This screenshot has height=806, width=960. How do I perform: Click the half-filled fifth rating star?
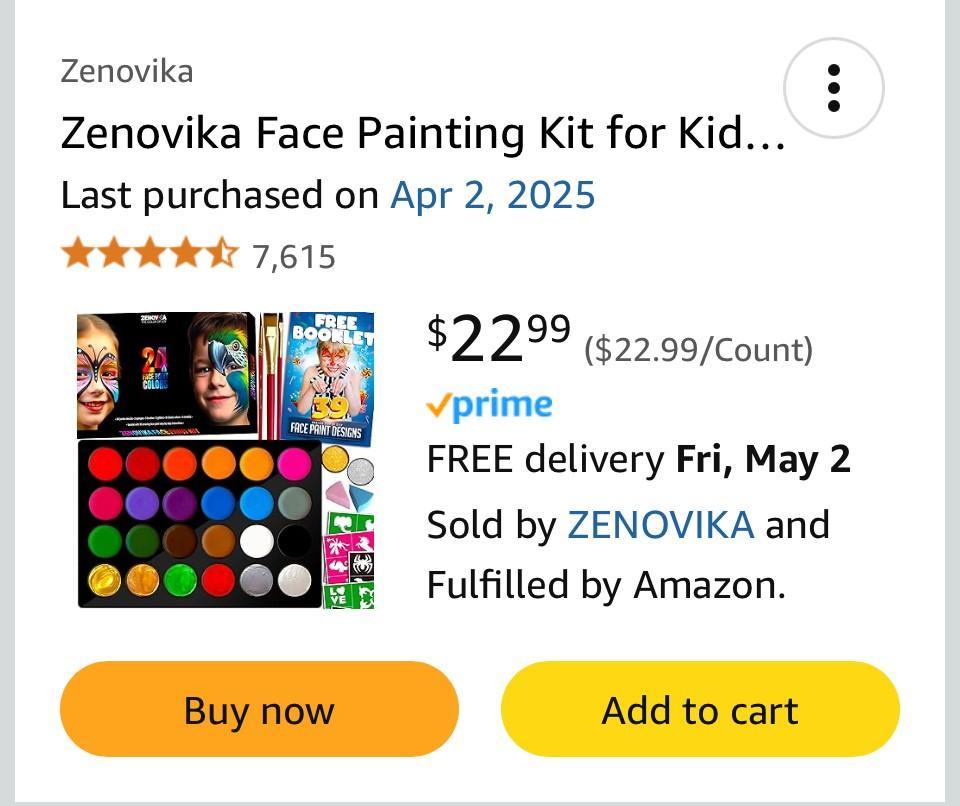[x=224, y=255]
